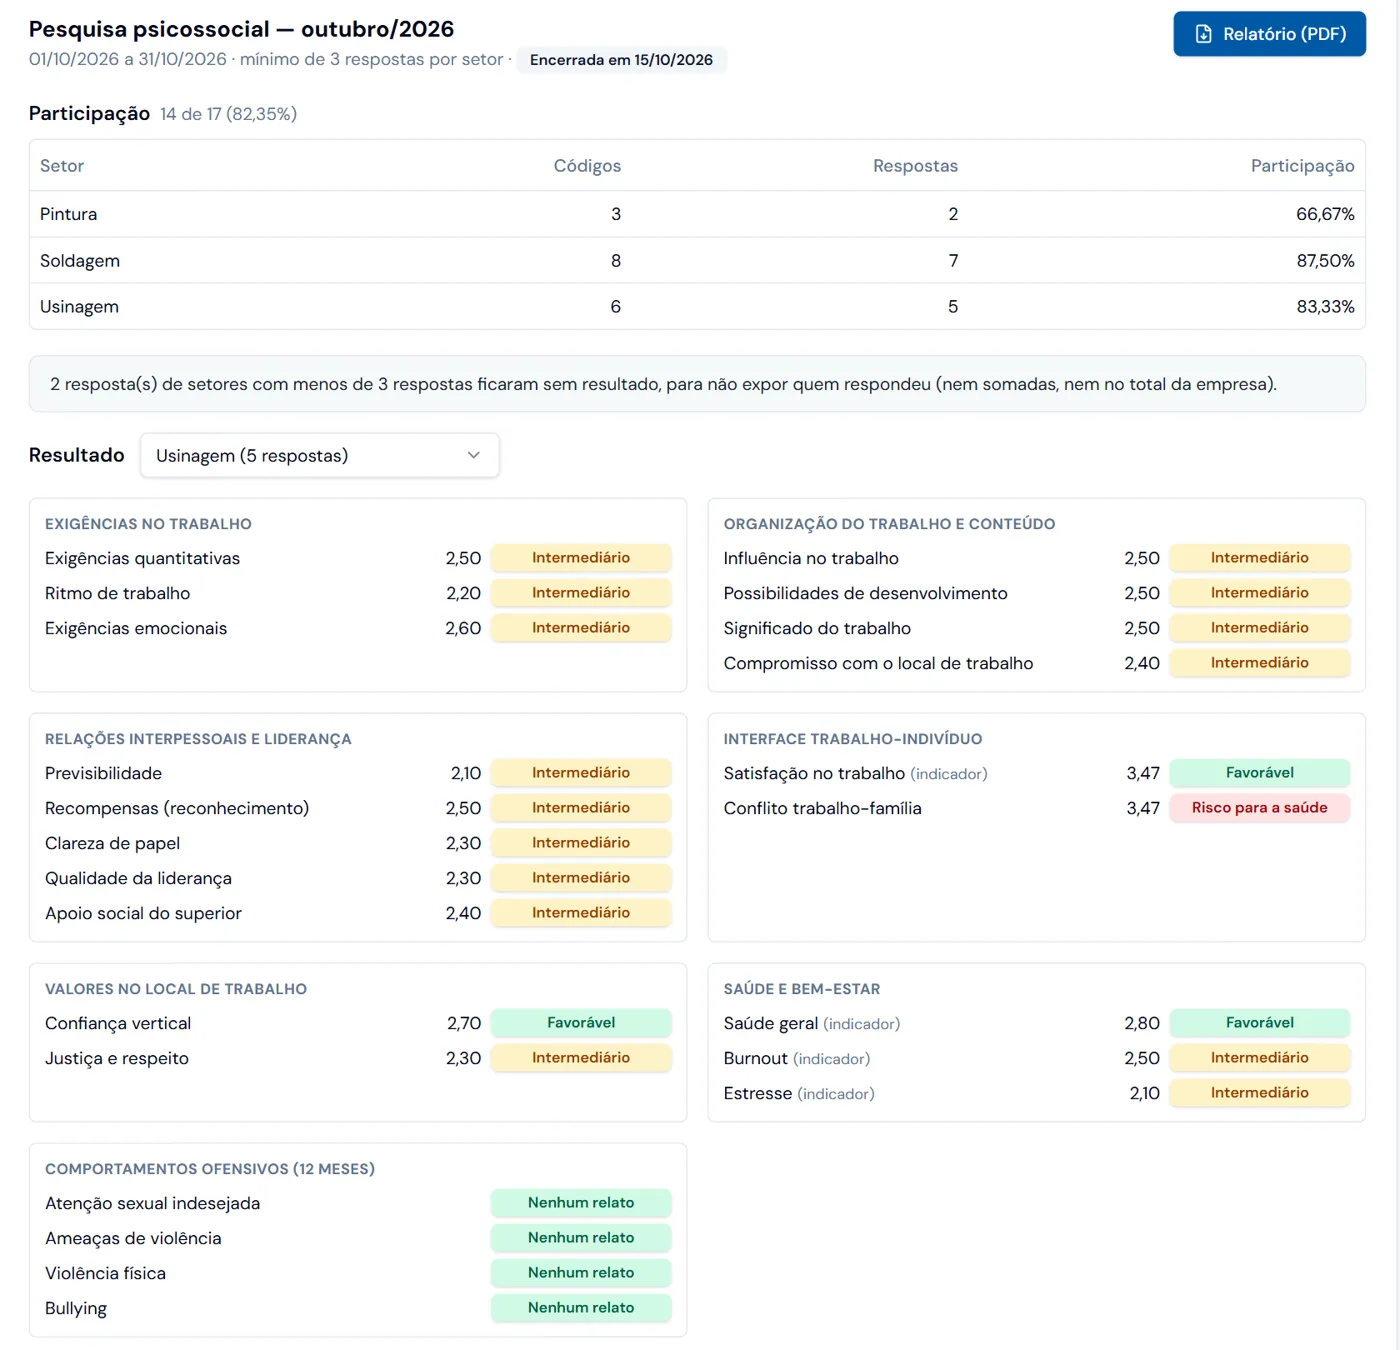Click the Encerrada em 15/10/2026 badge

pyautogui.click(x=621, y=60)
